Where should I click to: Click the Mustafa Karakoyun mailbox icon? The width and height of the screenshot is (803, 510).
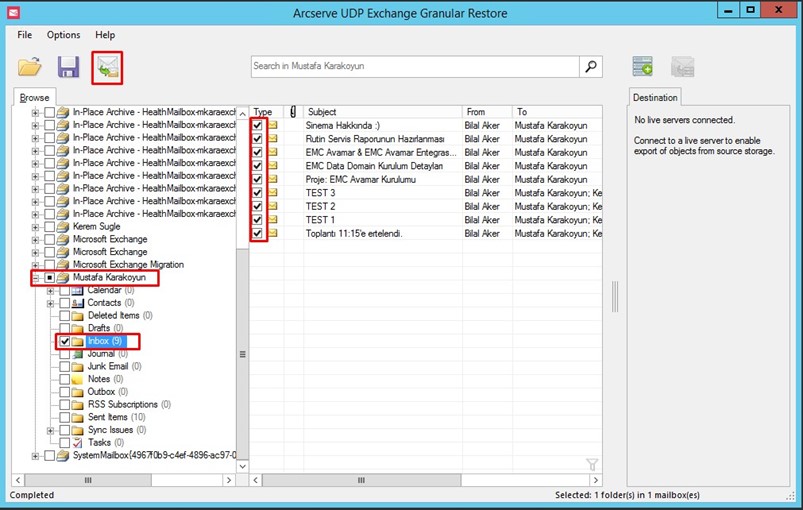click(x=63, y=278)
